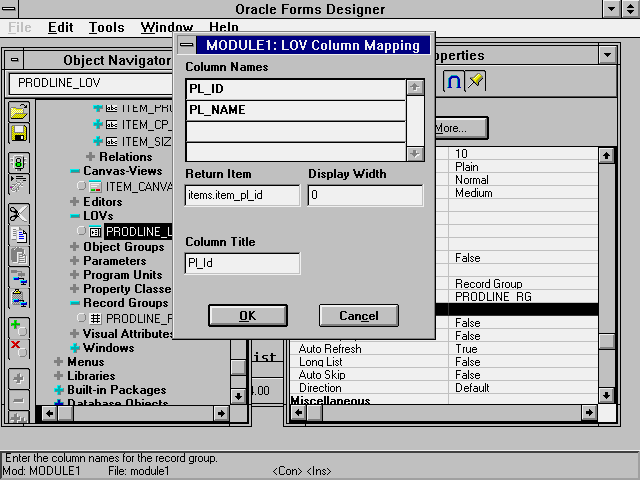Click the Column Names scroll down arrow
Viewport: 640px width, 480px height.
coord(415,153)
